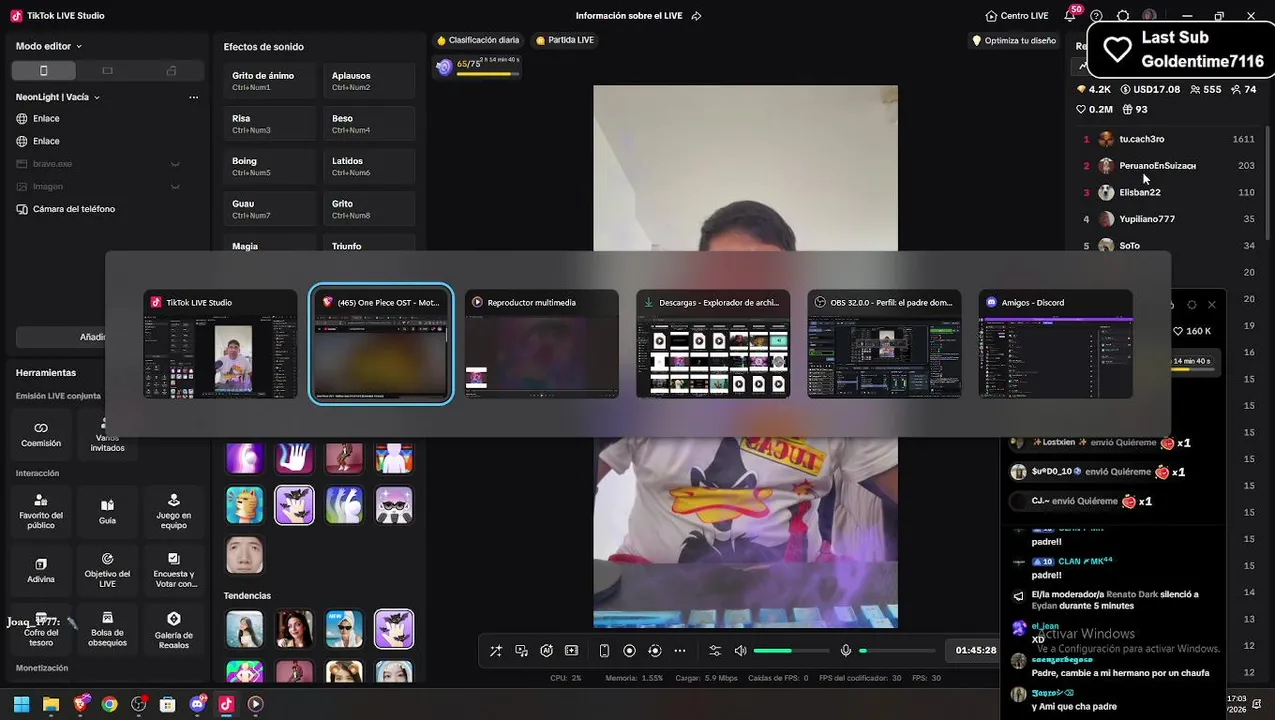1275x720 pixels.
Task: Switch to Amigos - Discord window
Action: point(1056,345)
